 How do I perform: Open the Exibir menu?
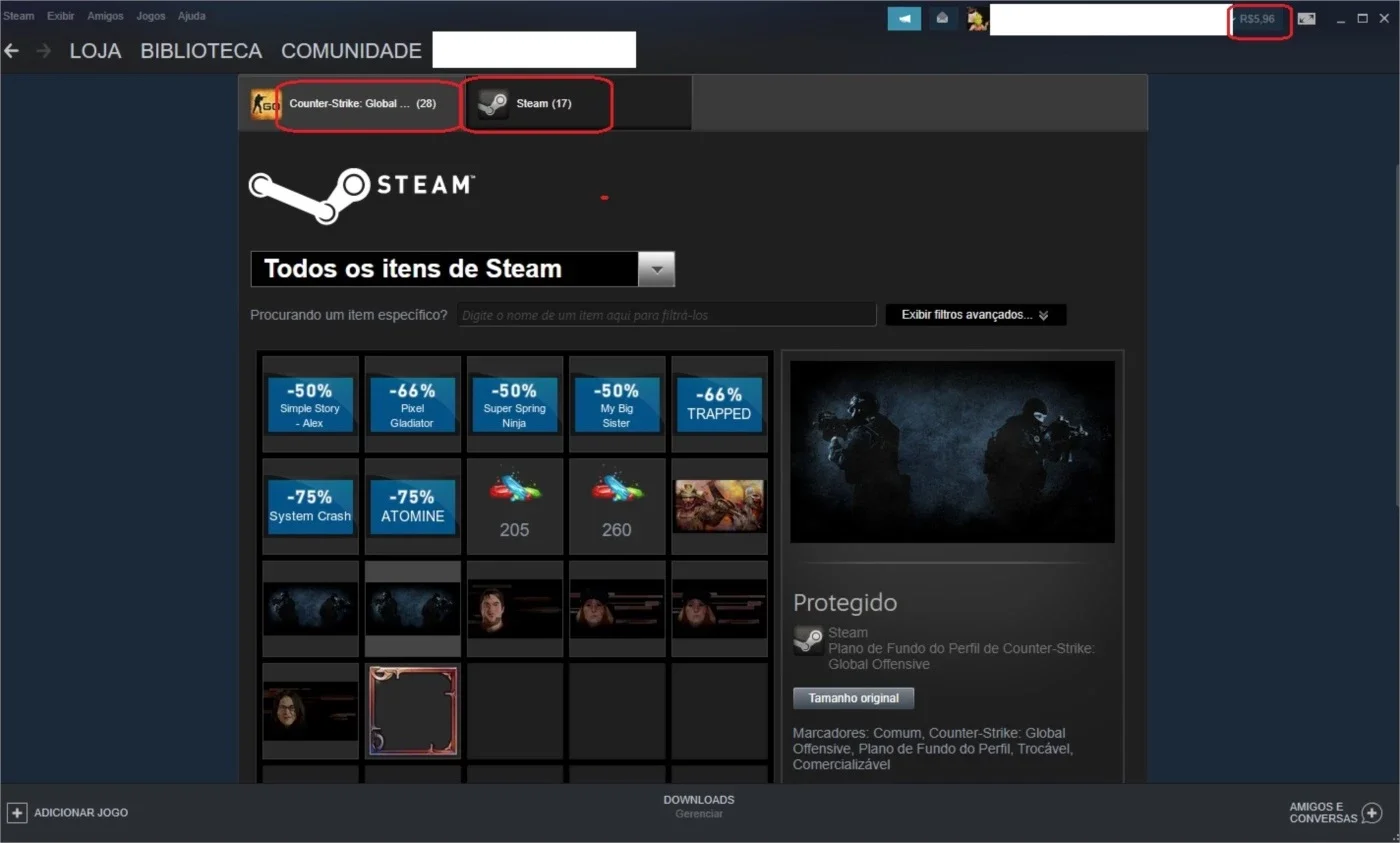60,16
